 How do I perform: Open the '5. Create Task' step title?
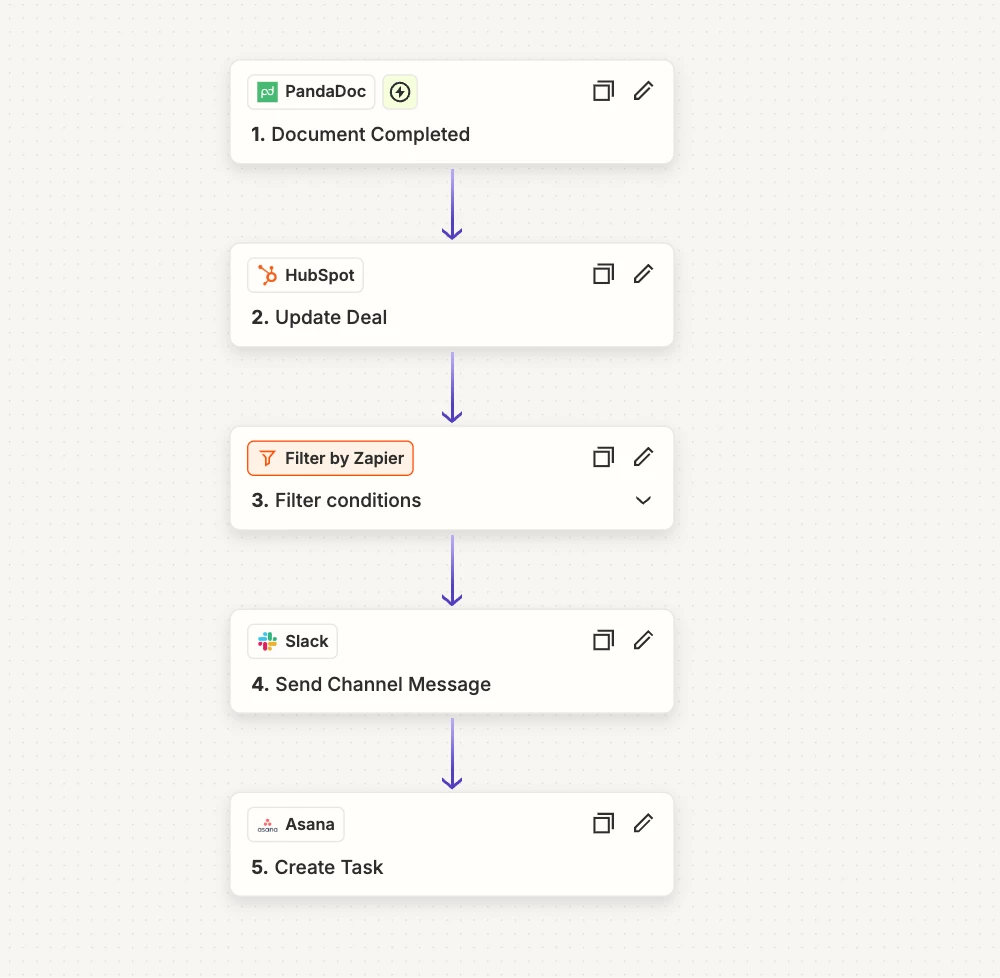(317, 867)
